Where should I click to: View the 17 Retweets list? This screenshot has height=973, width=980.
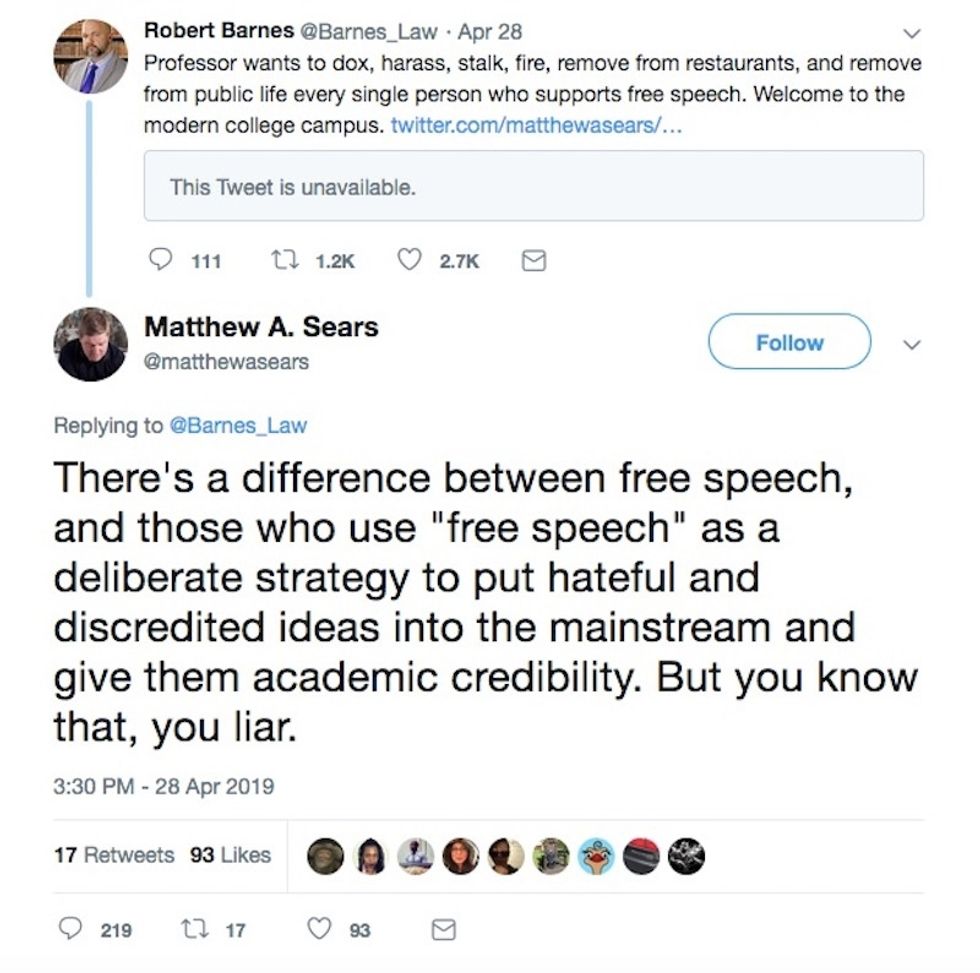[x=114, y=855]
